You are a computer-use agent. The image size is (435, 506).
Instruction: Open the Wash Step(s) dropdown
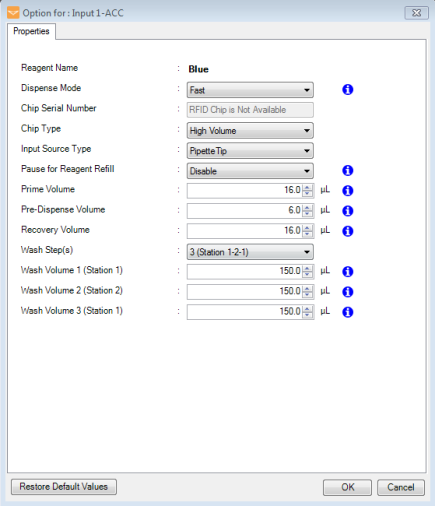click(250, 252)
